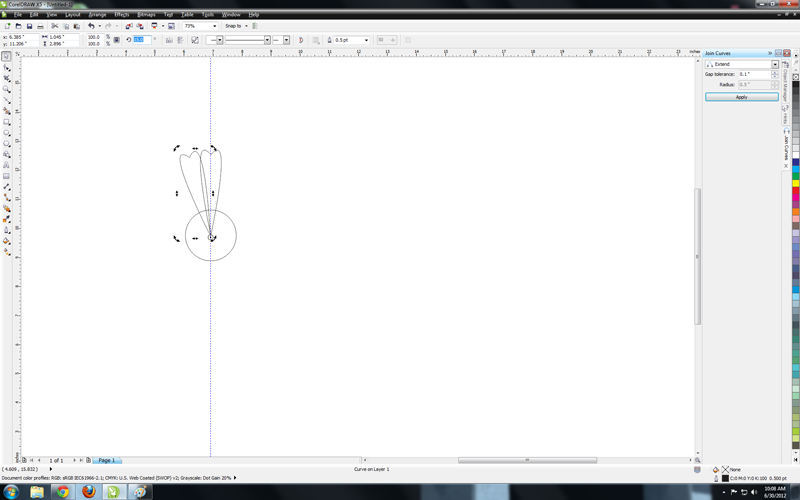The height and width of the screenshot is (500, 800).
Task: Click the horizontal scrollbar thumb
Action: click(527, 460)
